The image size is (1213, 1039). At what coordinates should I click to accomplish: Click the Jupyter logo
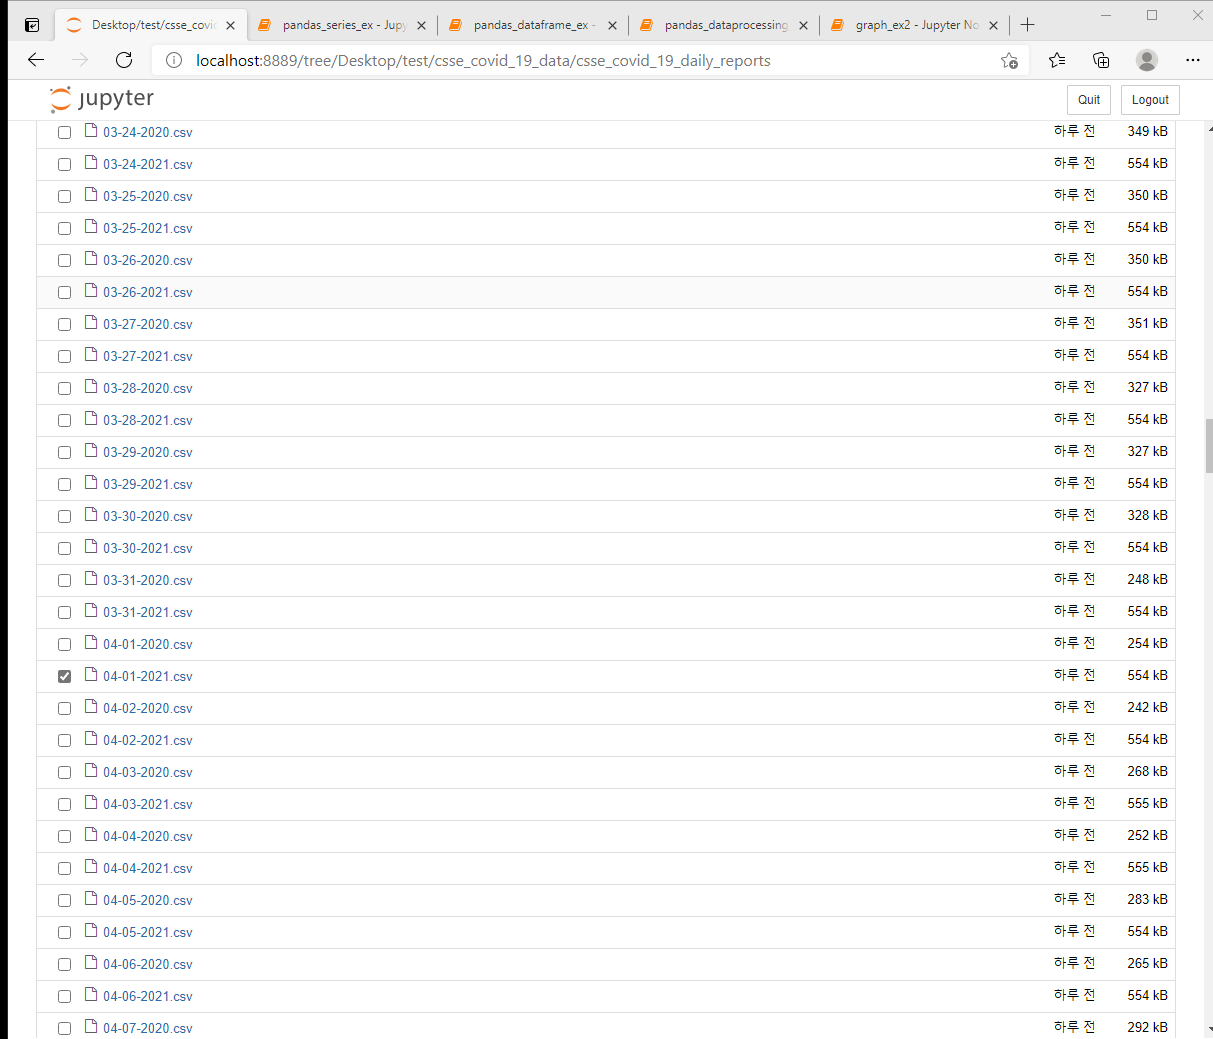click(x=102, y=99)
